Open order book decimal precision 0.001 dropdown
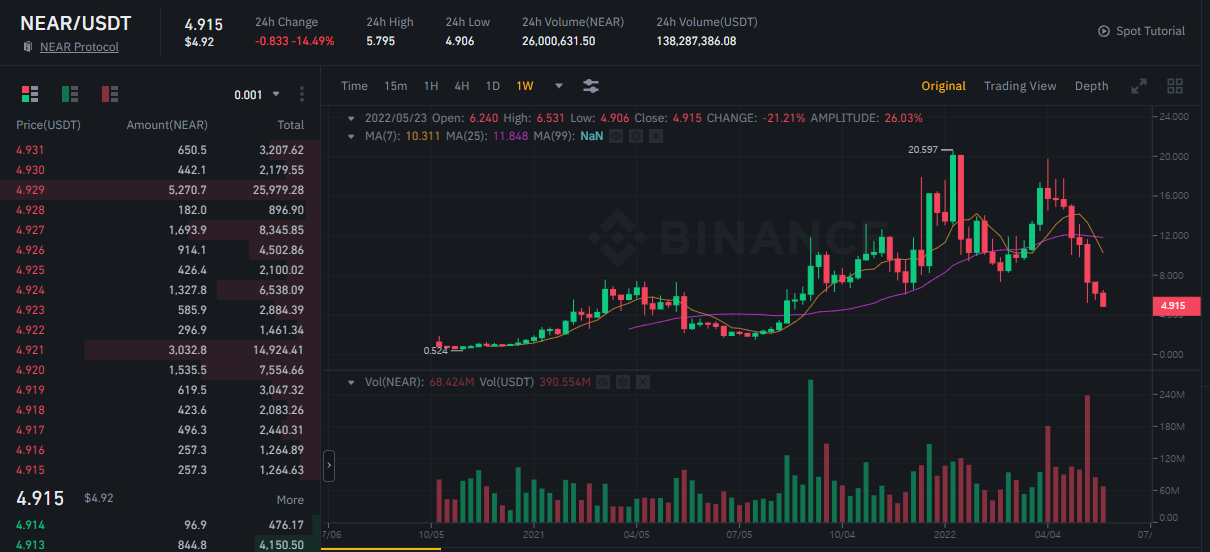1210x552 pixels. click(x=255, y=95)
